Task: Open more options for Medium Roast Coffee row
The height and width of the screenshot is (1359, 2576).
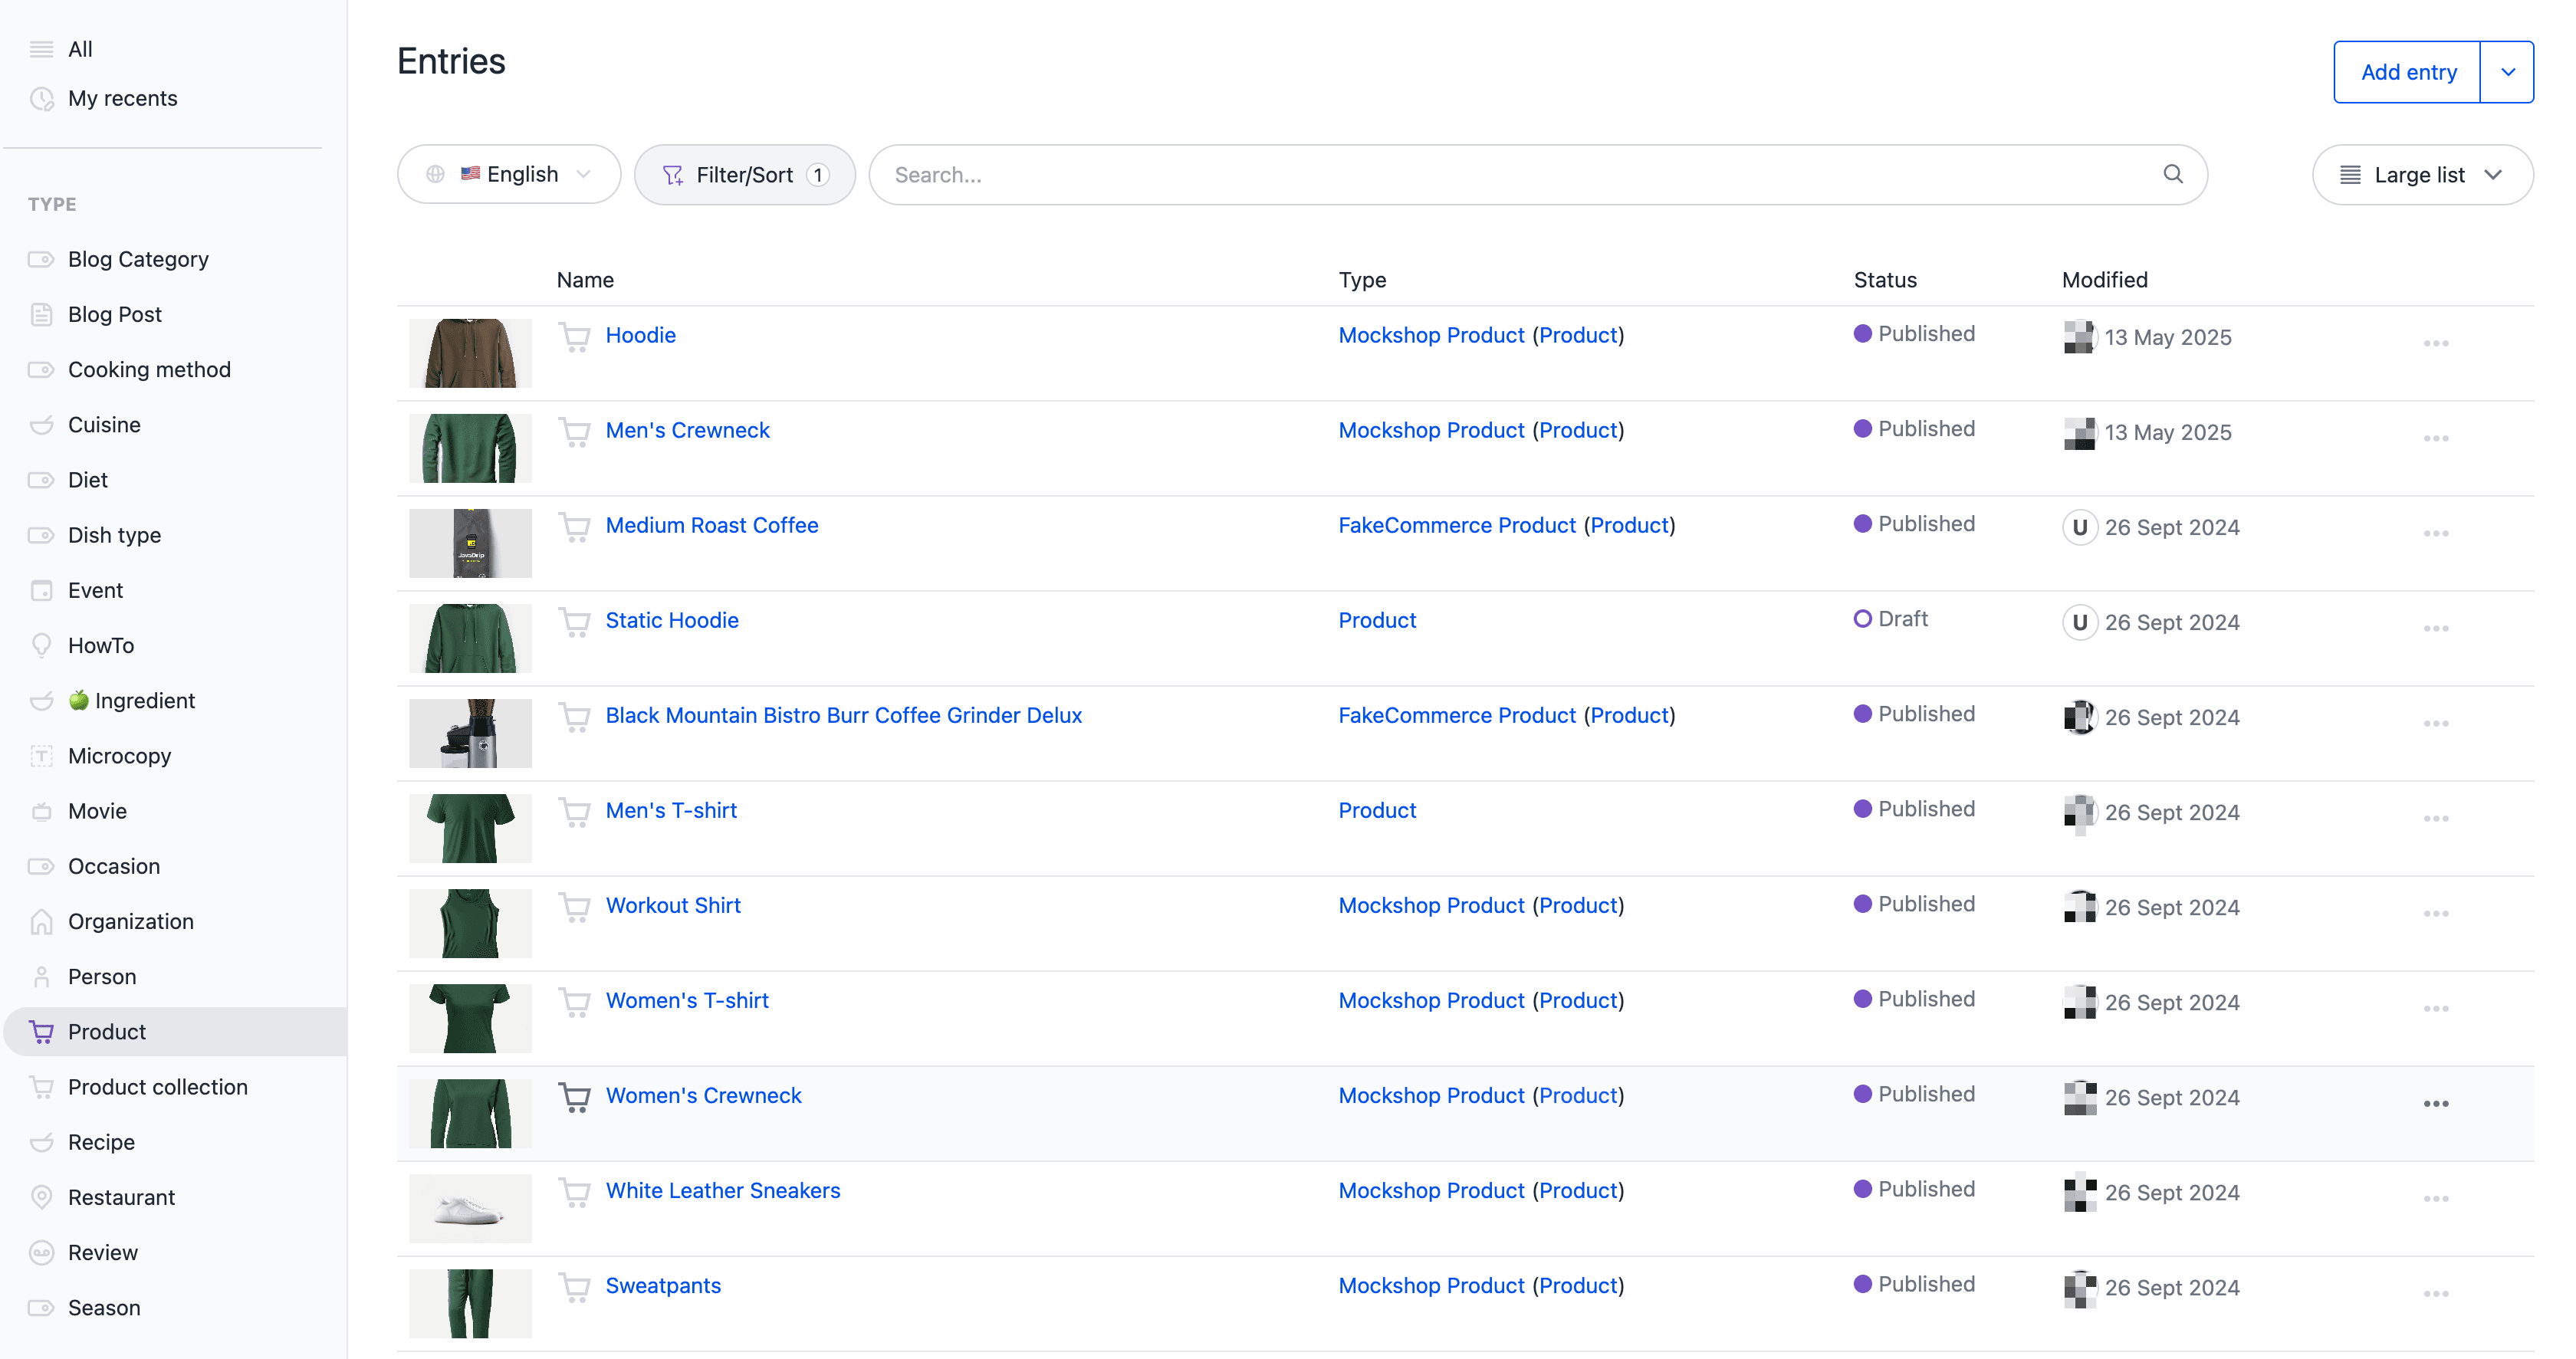Action: point(2435,533)
